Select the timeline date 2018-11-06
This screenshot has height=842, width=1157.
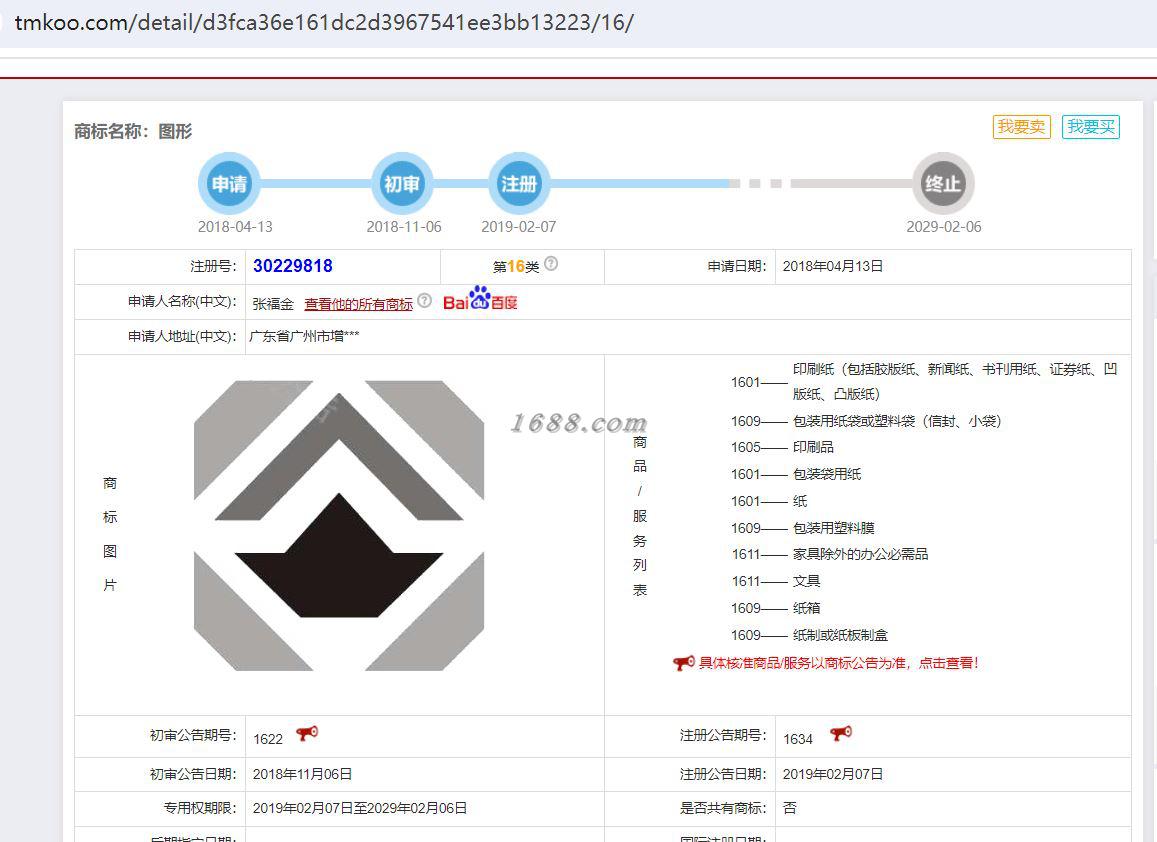pos(404,227)
